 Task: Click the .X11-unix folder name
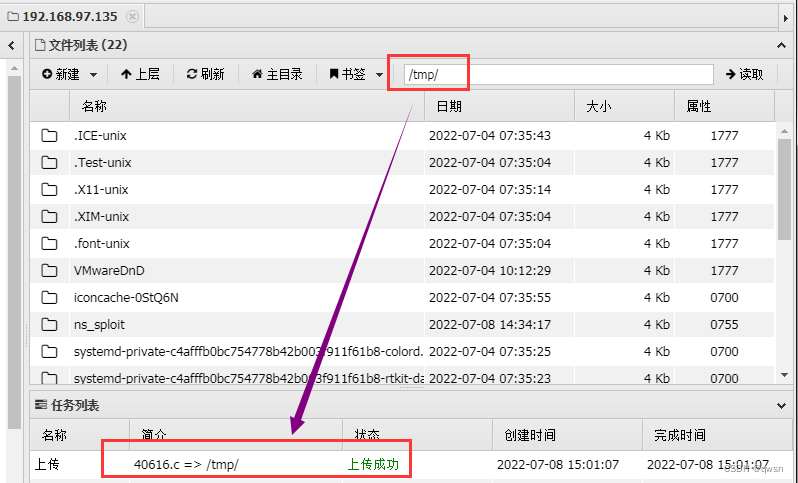[x=101, y=190]
